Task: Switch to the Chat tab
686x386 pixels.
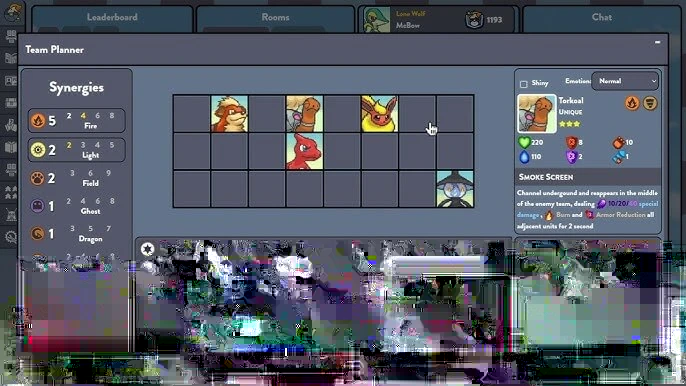Action: coord(602,18)
